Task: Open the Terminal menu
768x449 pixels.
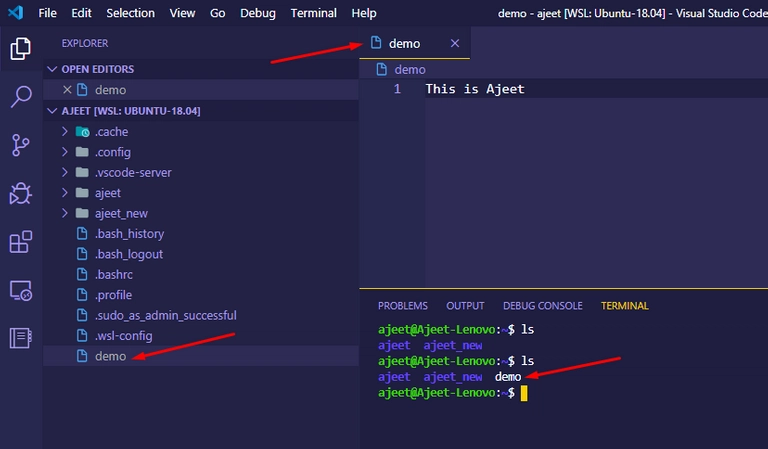Action: pyautogui.click(x=313, y=13)
